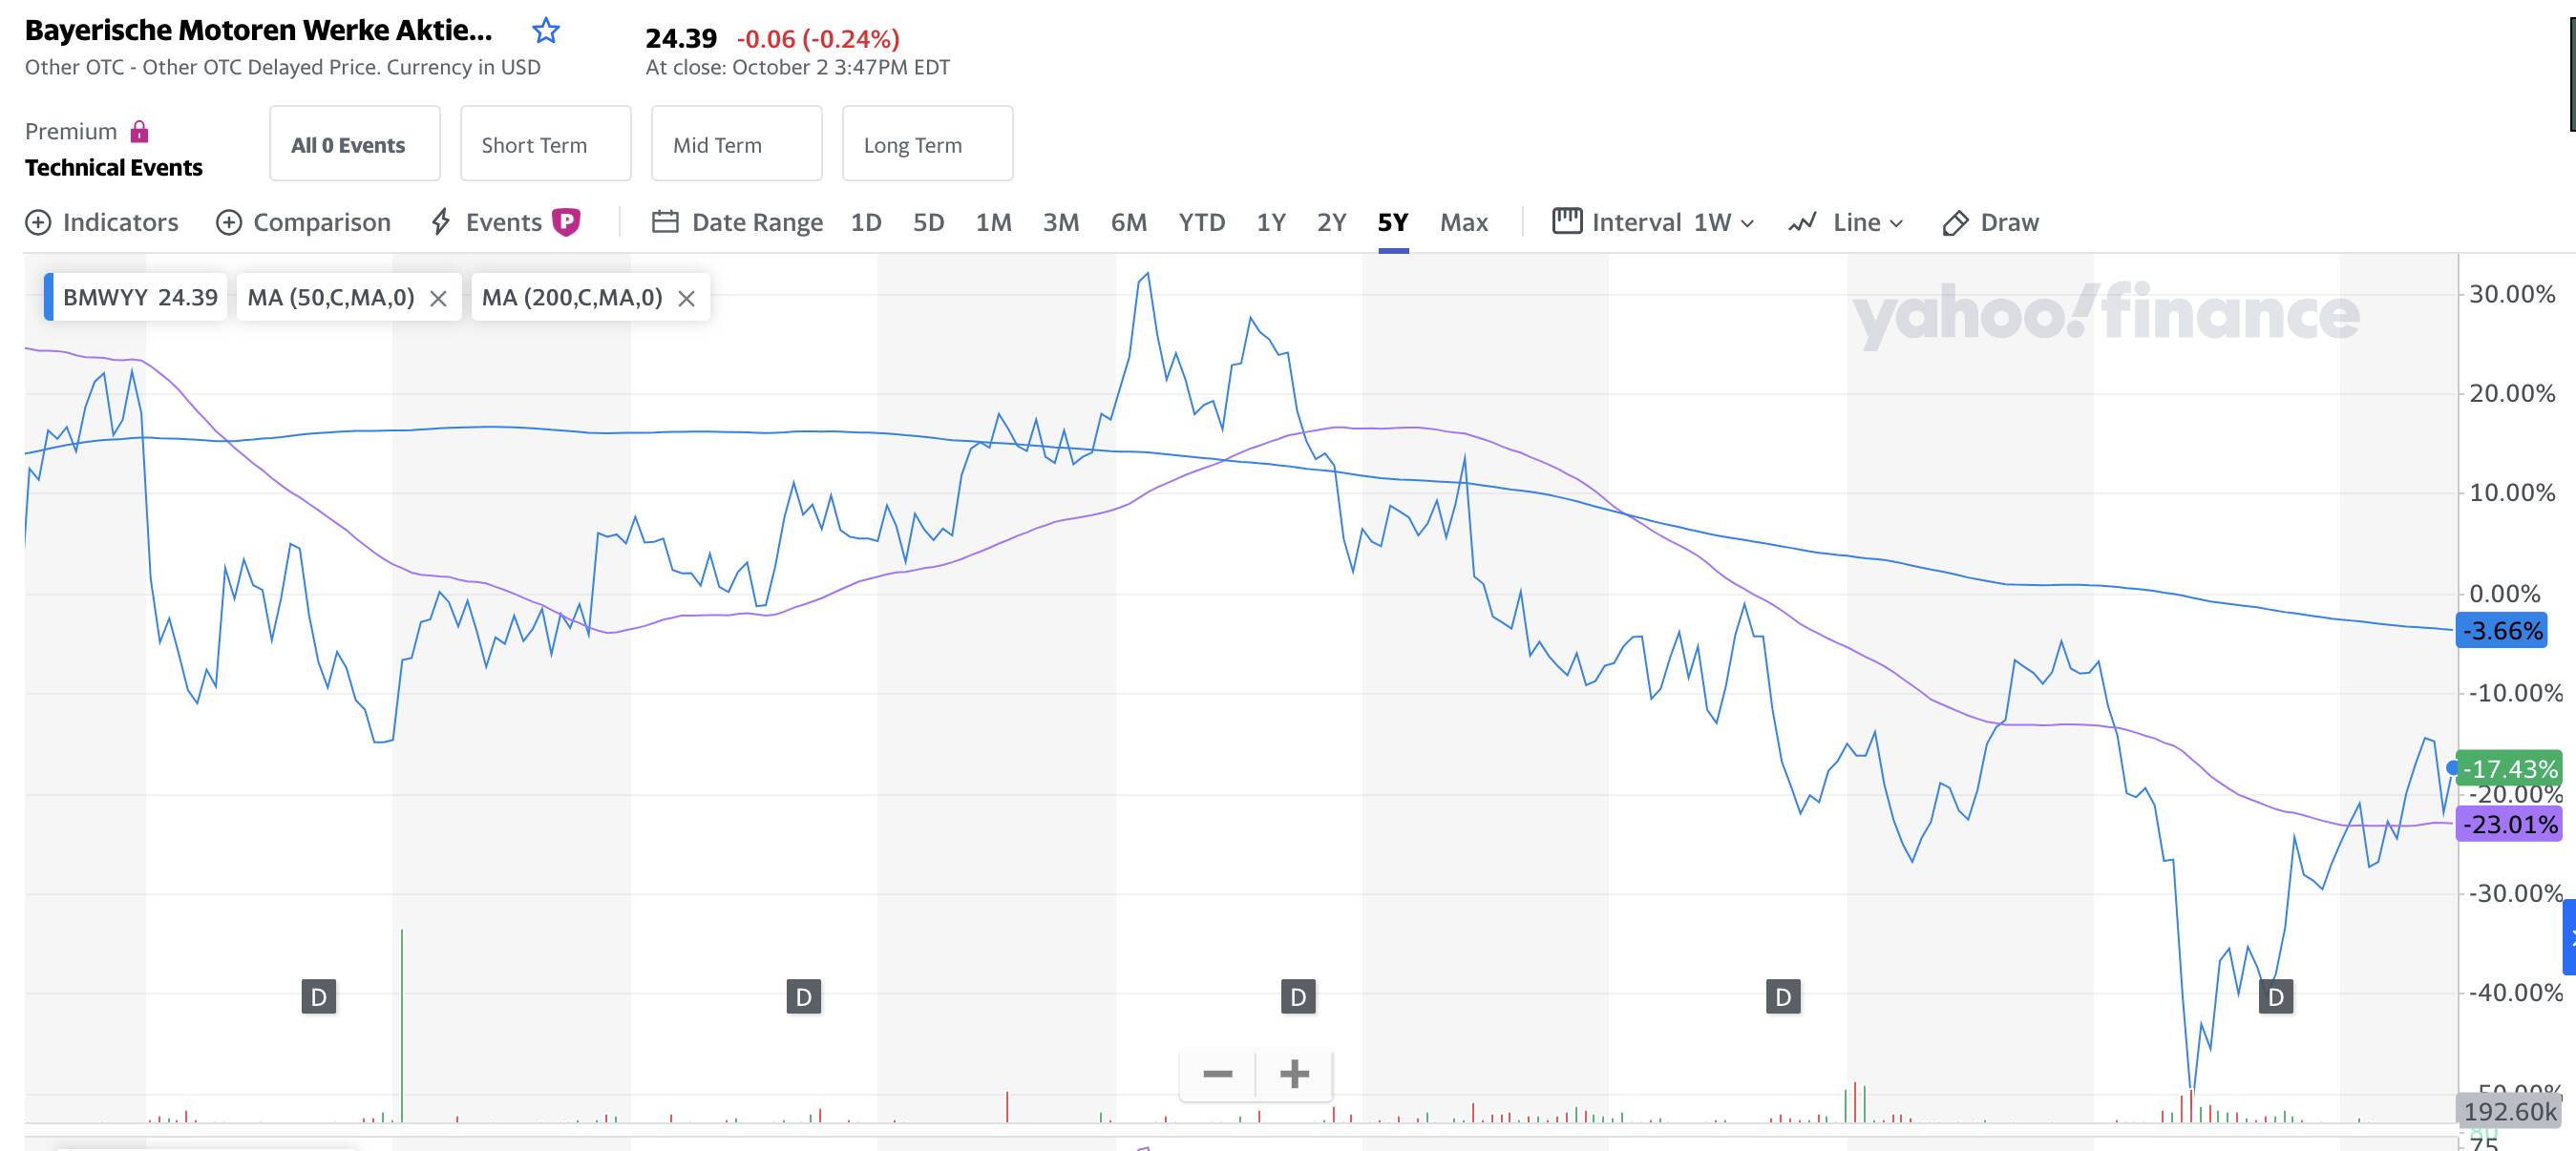Screen dimensions: 2576x1151
Task: Click the MA (200,C,MA,0) label
Action: 572,297
